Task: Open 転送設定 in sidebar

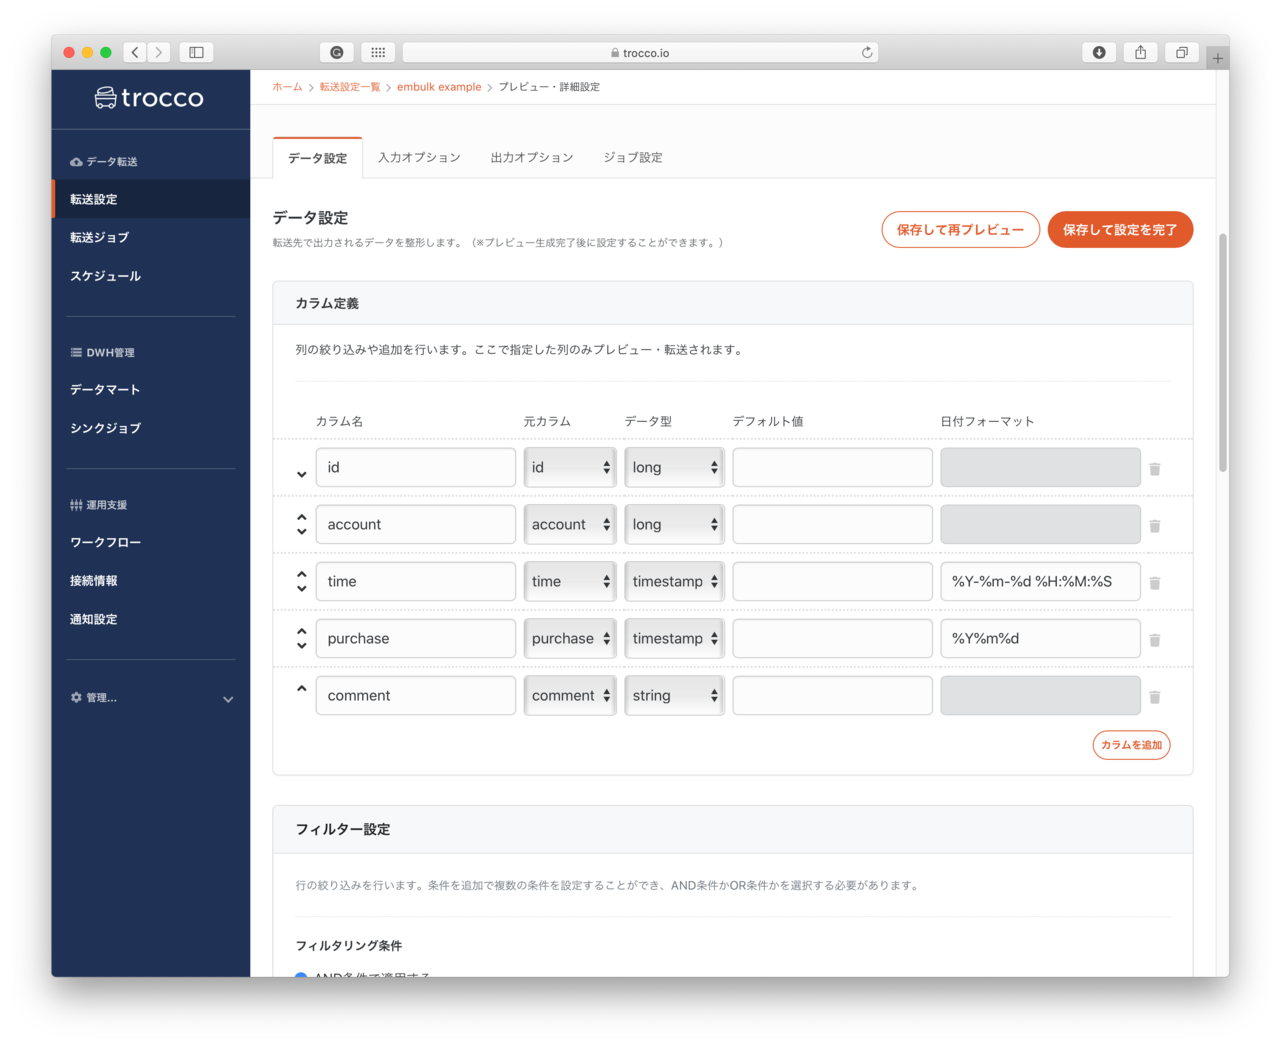Action: (x=151, y=199)
